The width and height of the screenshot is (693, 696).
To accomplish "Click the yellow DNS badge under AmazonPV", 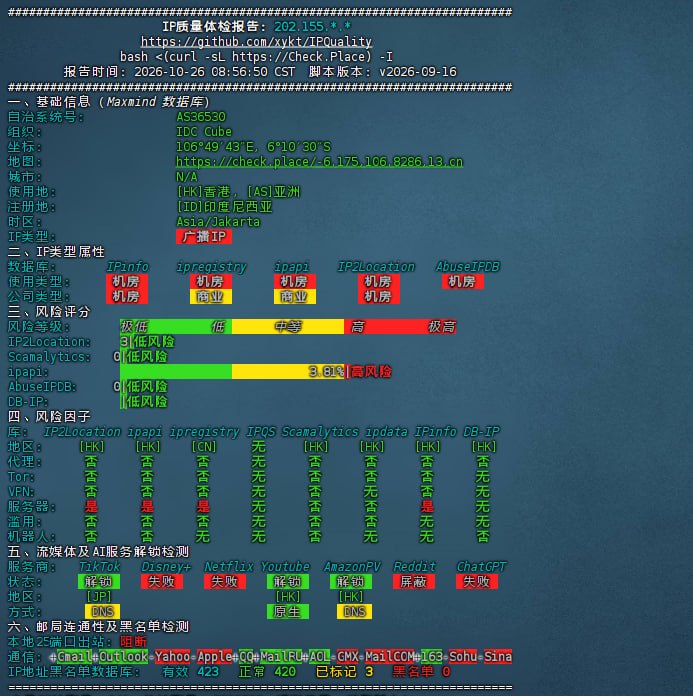I will (x=354, y=612).
